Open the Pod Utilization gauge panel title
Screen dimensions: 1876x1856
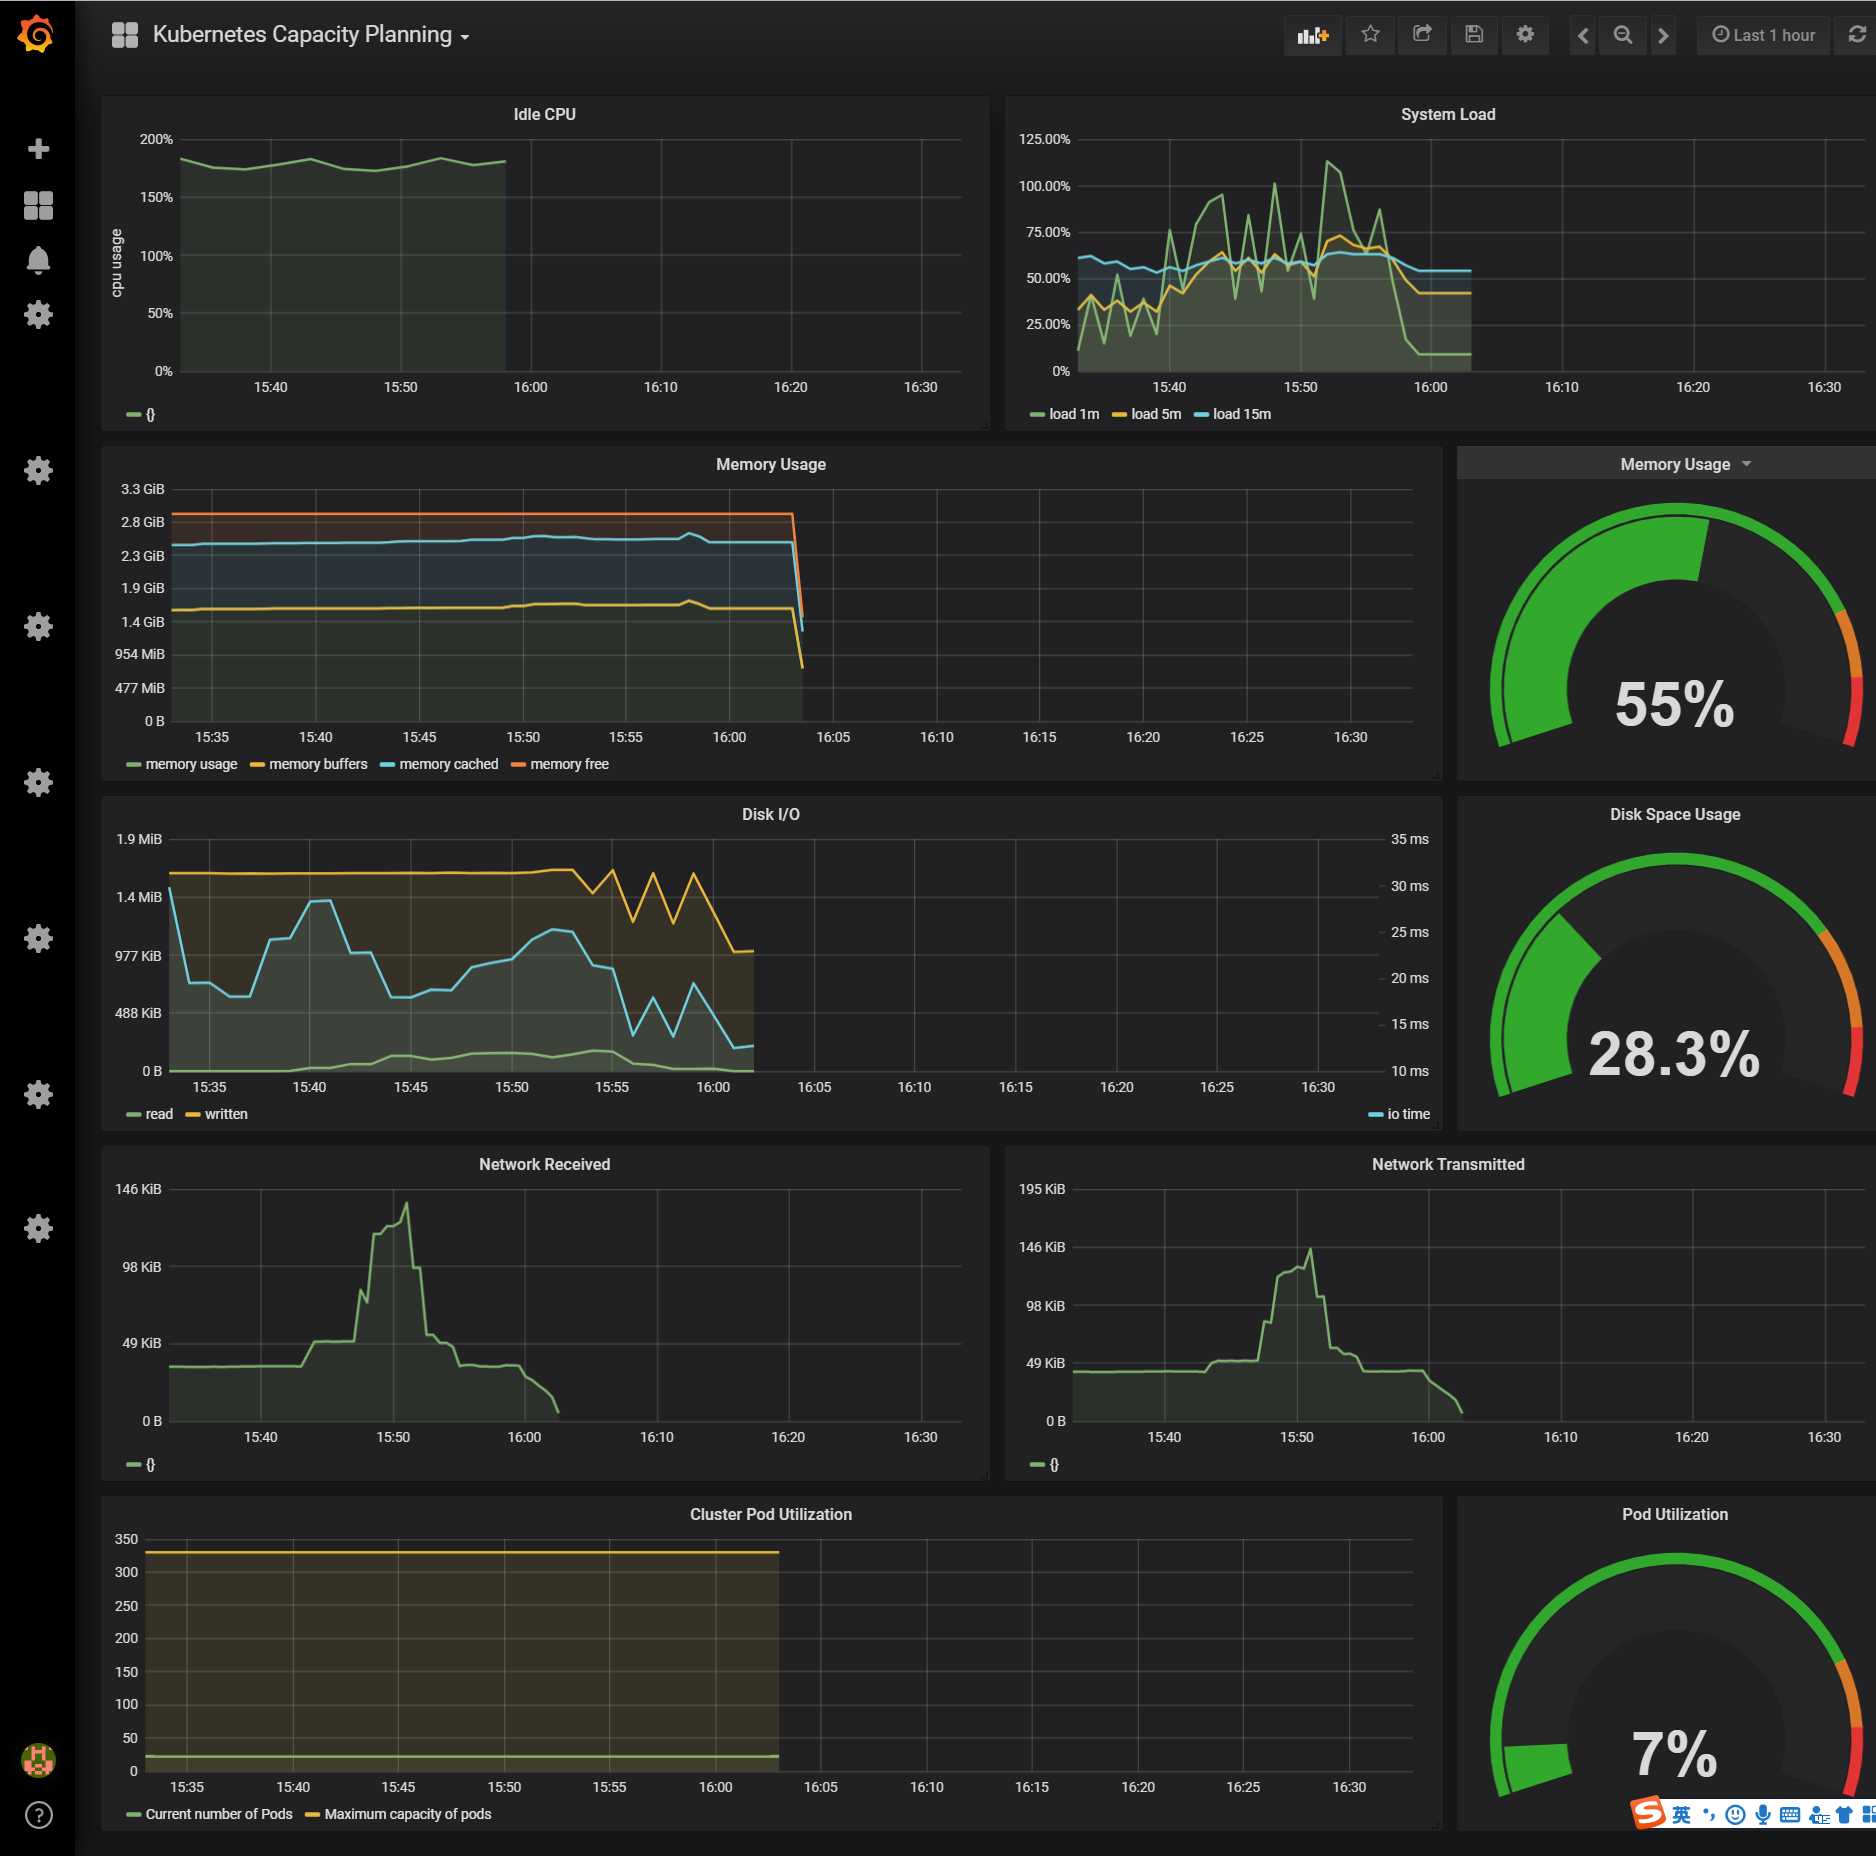pos(1674,1514)
